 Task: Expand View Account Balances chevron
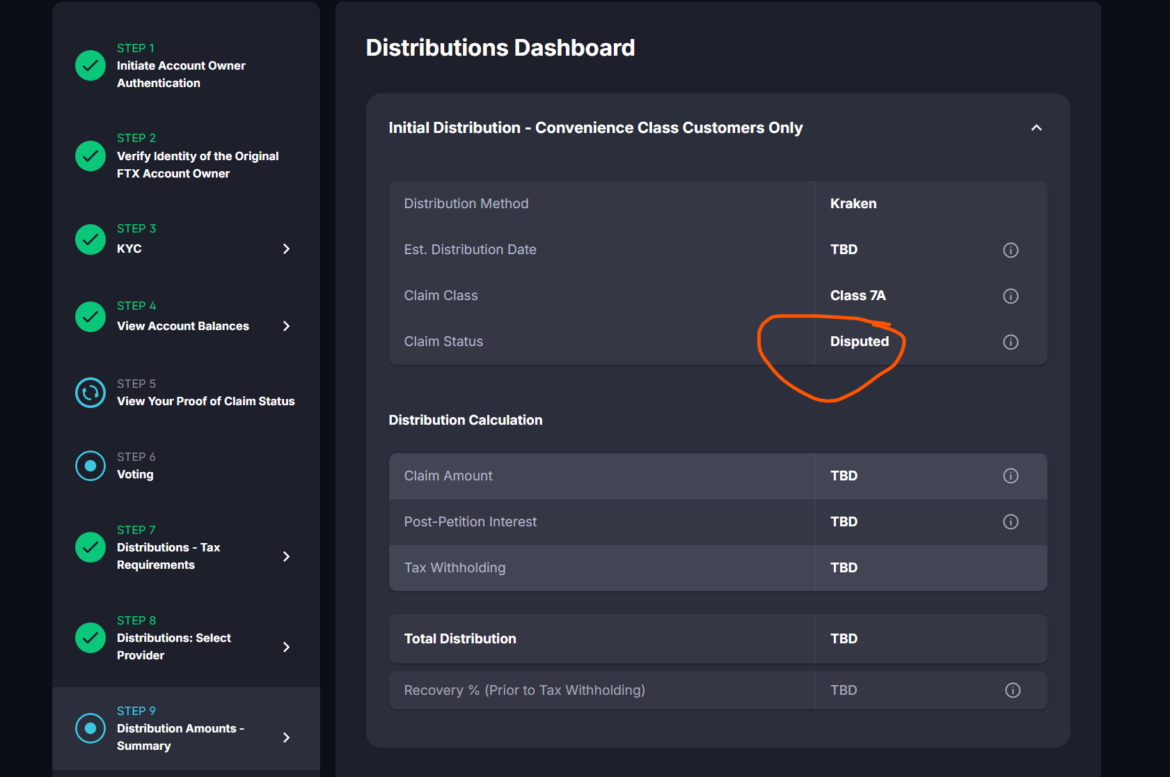[286, 326]
